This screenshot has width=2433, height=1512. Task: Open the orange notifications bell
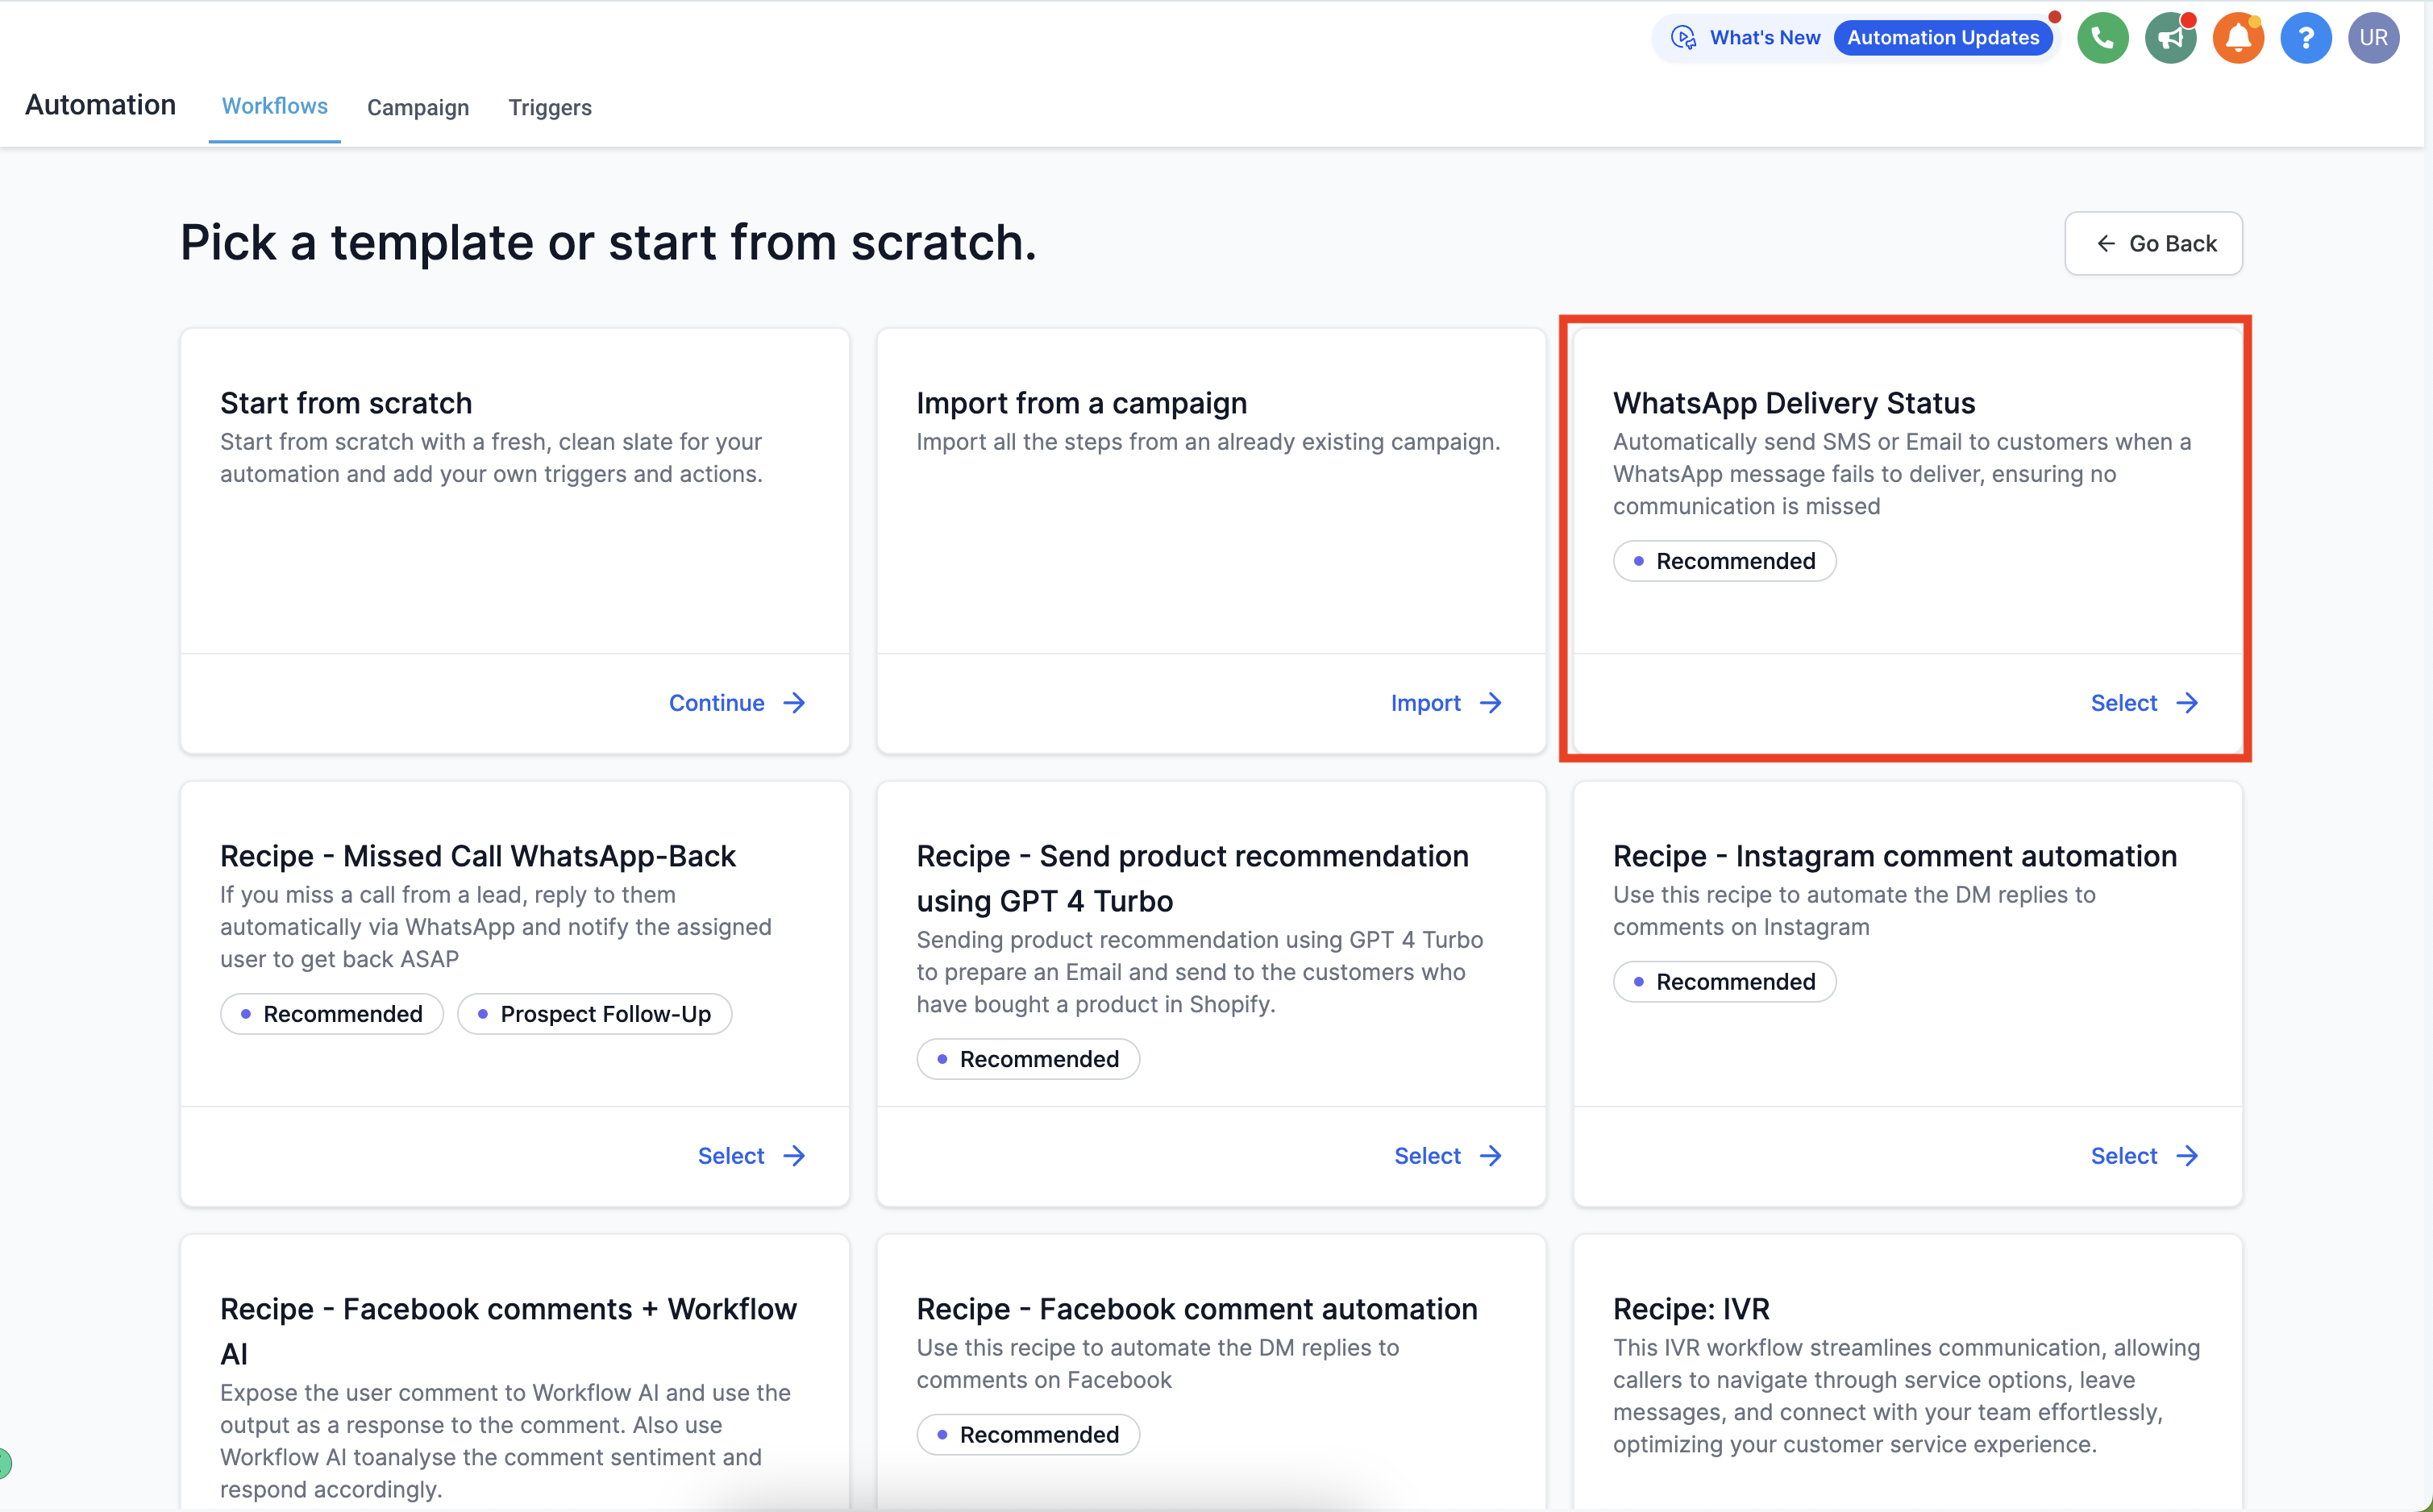(2237, 38)
